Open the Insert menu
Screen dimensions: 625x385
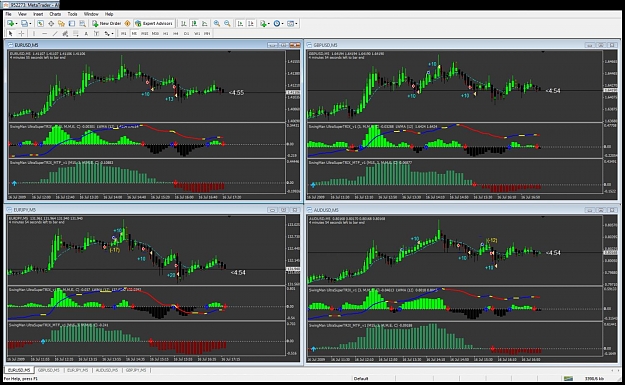pos(38,14)
